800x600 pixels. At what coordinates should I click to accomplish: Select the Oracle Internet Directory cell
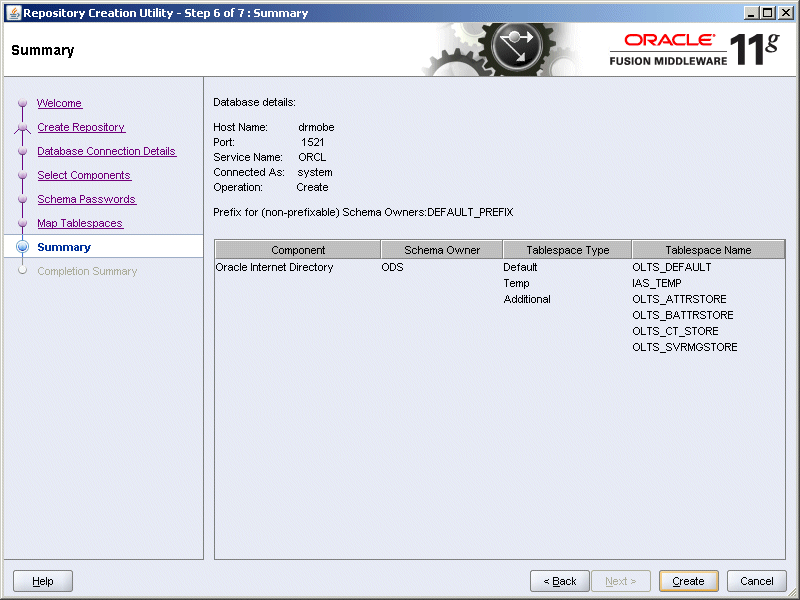[274, 267]
